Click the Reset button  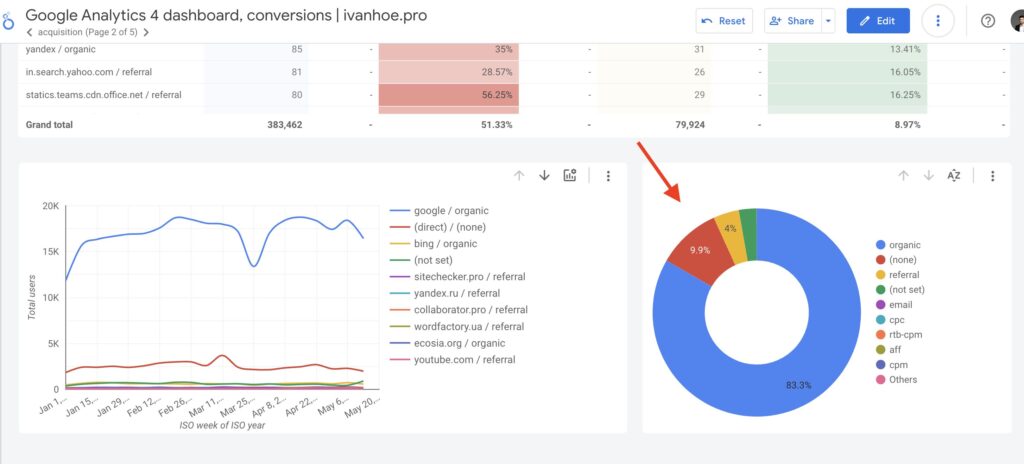point(724,21)
